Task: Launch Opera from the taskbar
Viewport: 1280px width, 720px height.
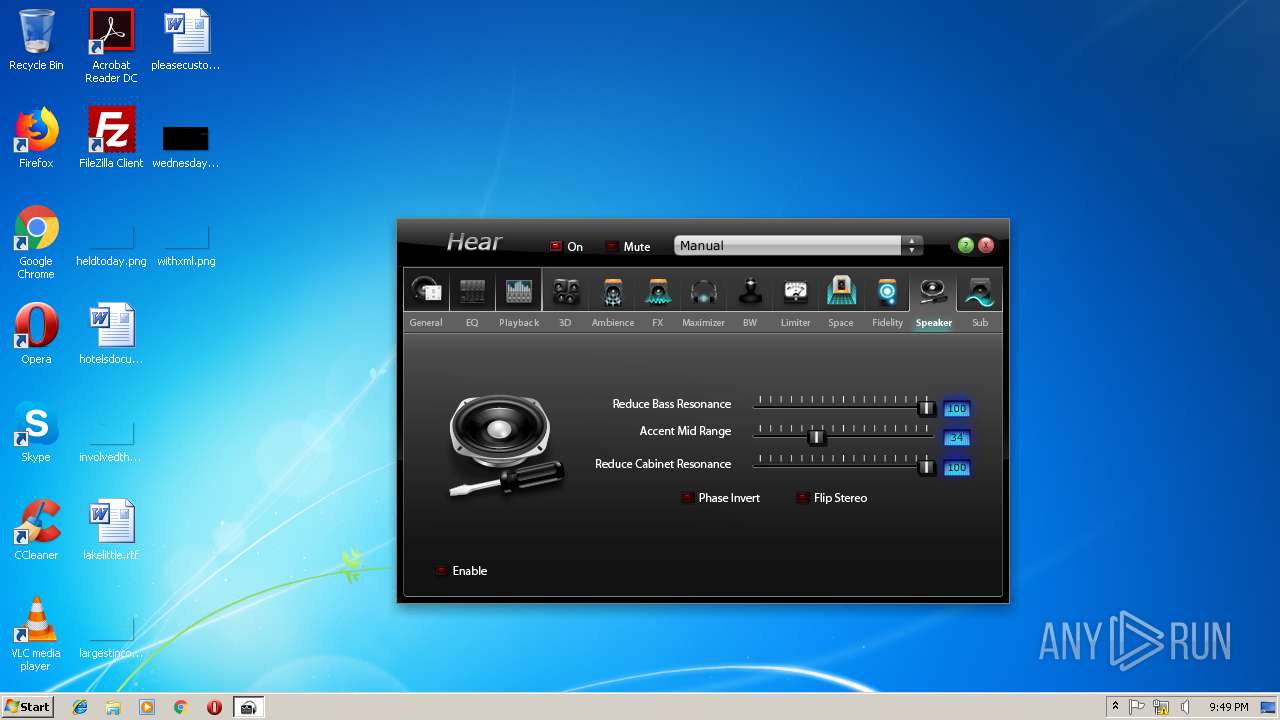Action: point(214,707)
